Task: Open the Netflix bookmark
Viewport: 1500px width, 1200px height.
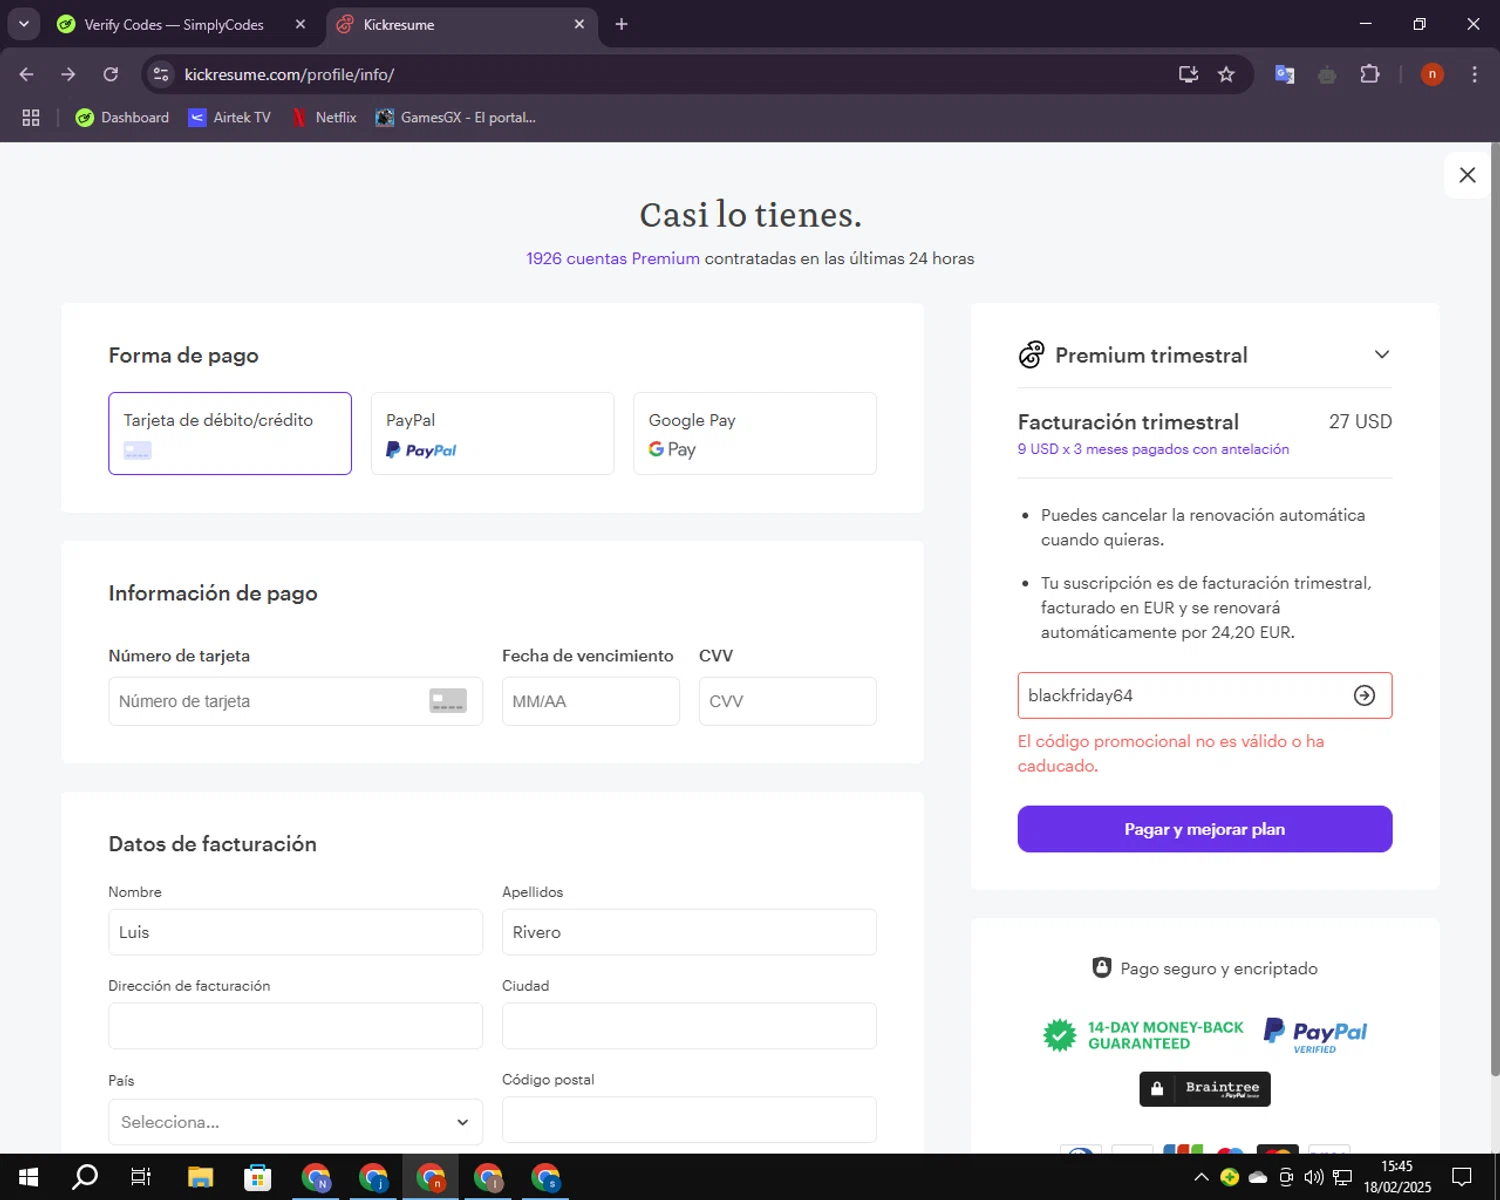Action: (x=324, y=118)
